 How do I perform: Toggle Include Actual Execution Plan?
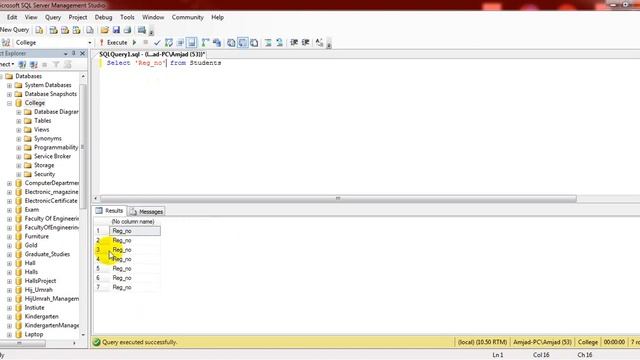coord(205,42)
